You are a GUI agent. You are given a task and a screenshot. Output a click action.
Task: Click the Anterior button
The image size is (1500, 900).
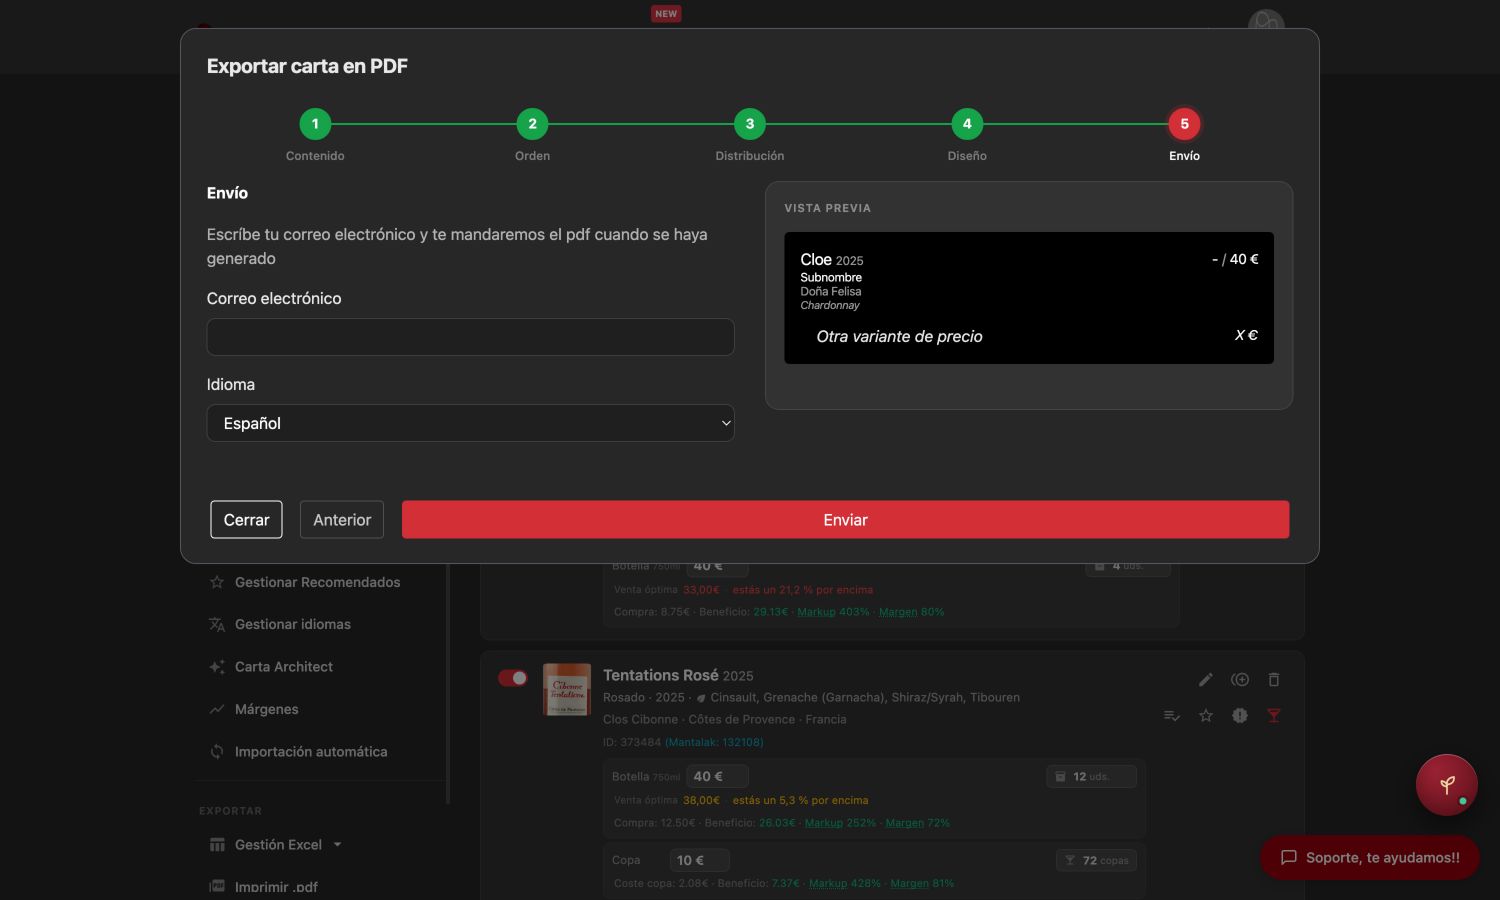pyautogui.click(x=342, y=520)
